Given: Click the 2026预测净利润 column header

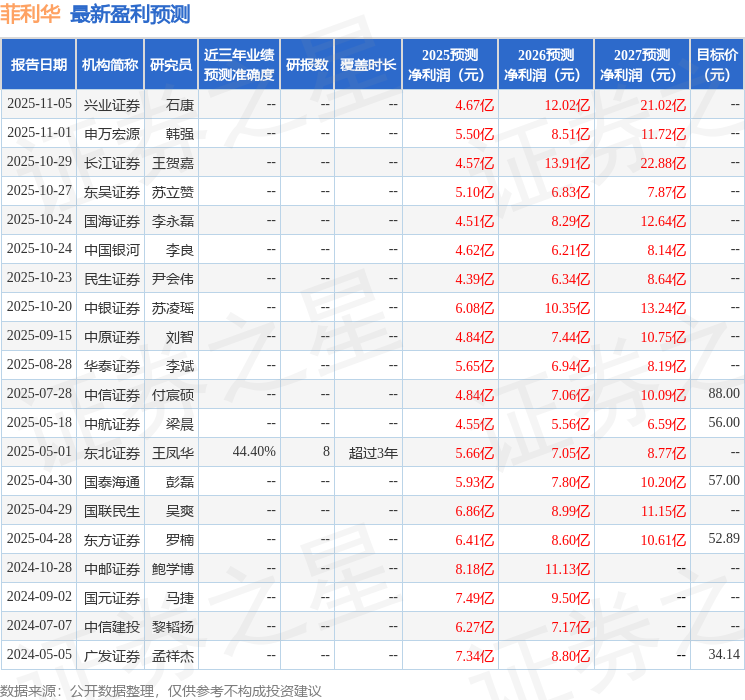Looking at the screenshot, I should pyautogui.click(x=546, y=65).
